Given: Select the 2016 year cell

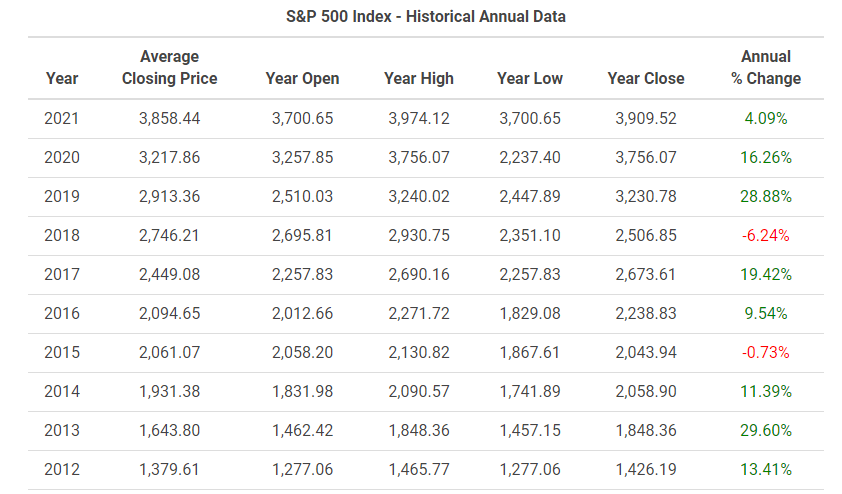Looking at the screenshot, I should coord(62,314).
